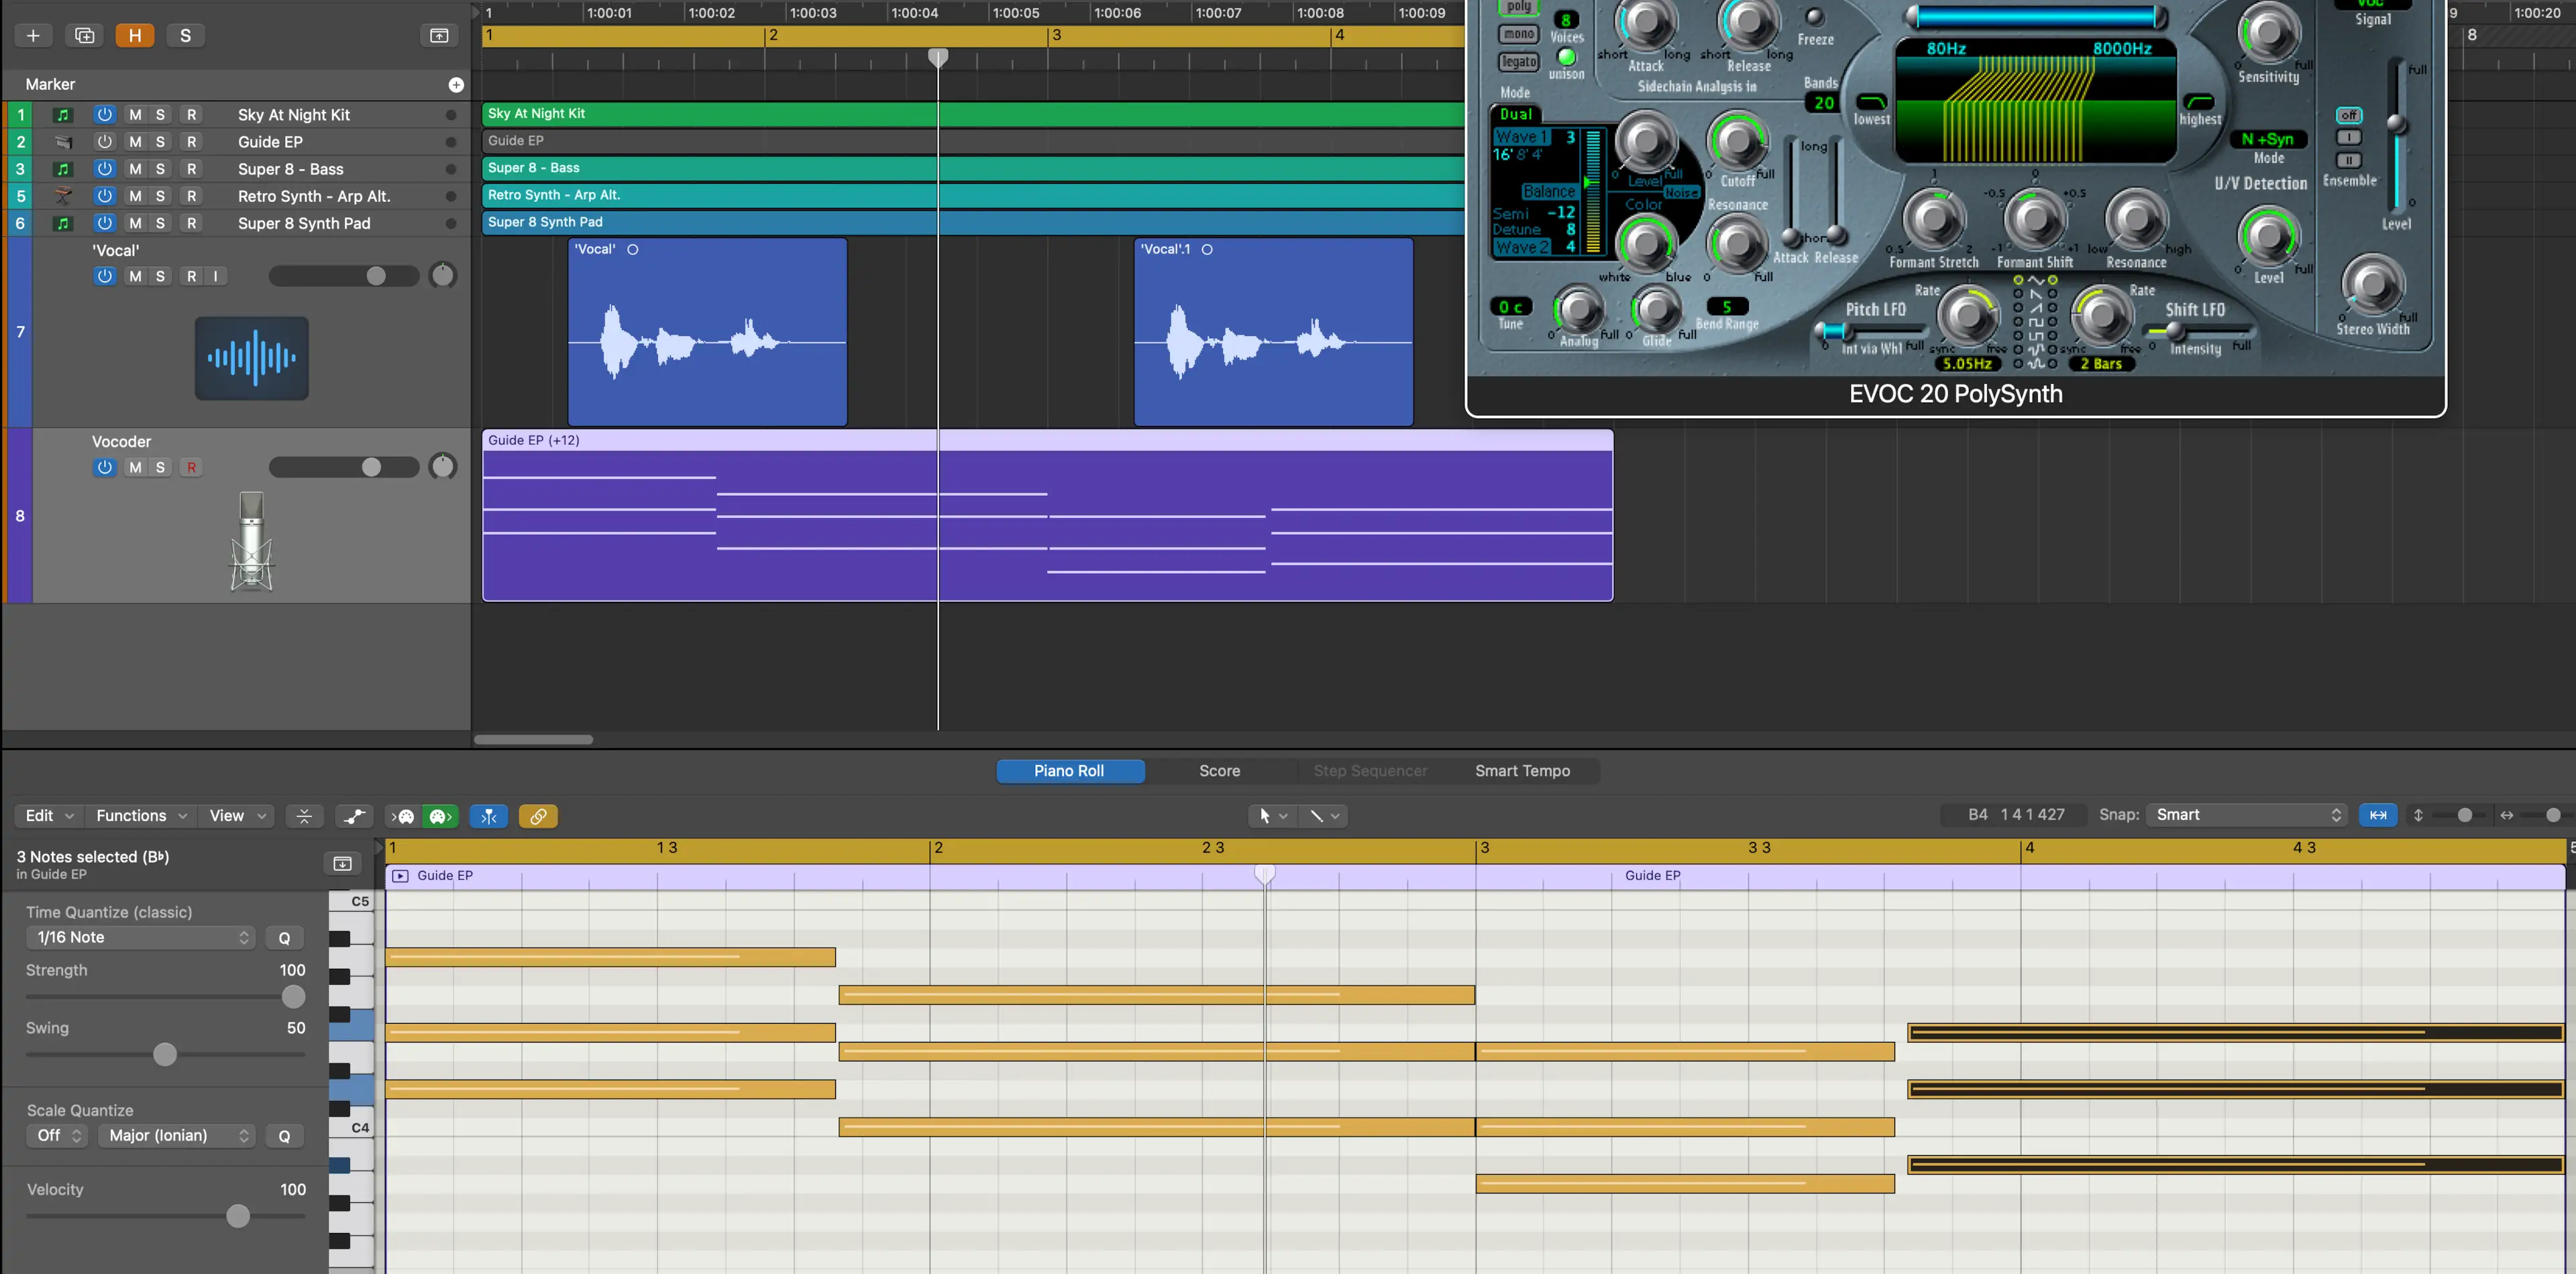Toggle mute on Vocal track

pos(135,276)
